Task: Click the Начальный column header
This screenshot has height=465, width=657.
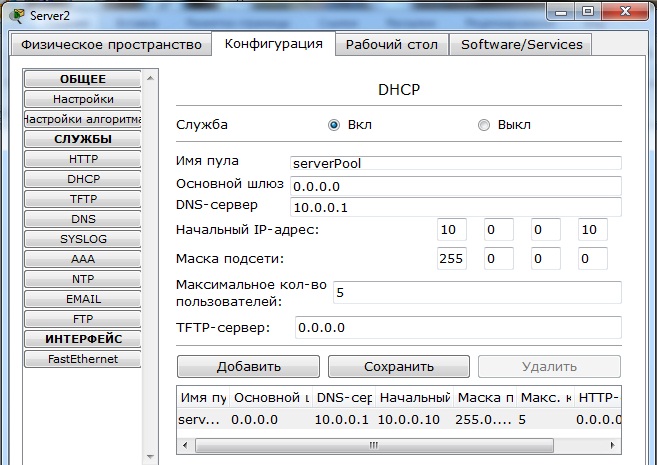Action: [414, 397]
